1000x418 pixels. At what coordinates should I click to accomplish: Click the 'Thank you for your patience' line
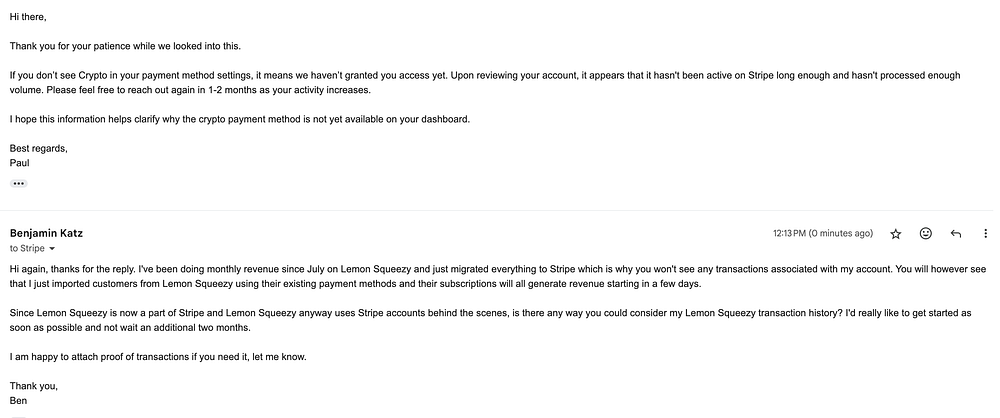(x=125, y=46)
